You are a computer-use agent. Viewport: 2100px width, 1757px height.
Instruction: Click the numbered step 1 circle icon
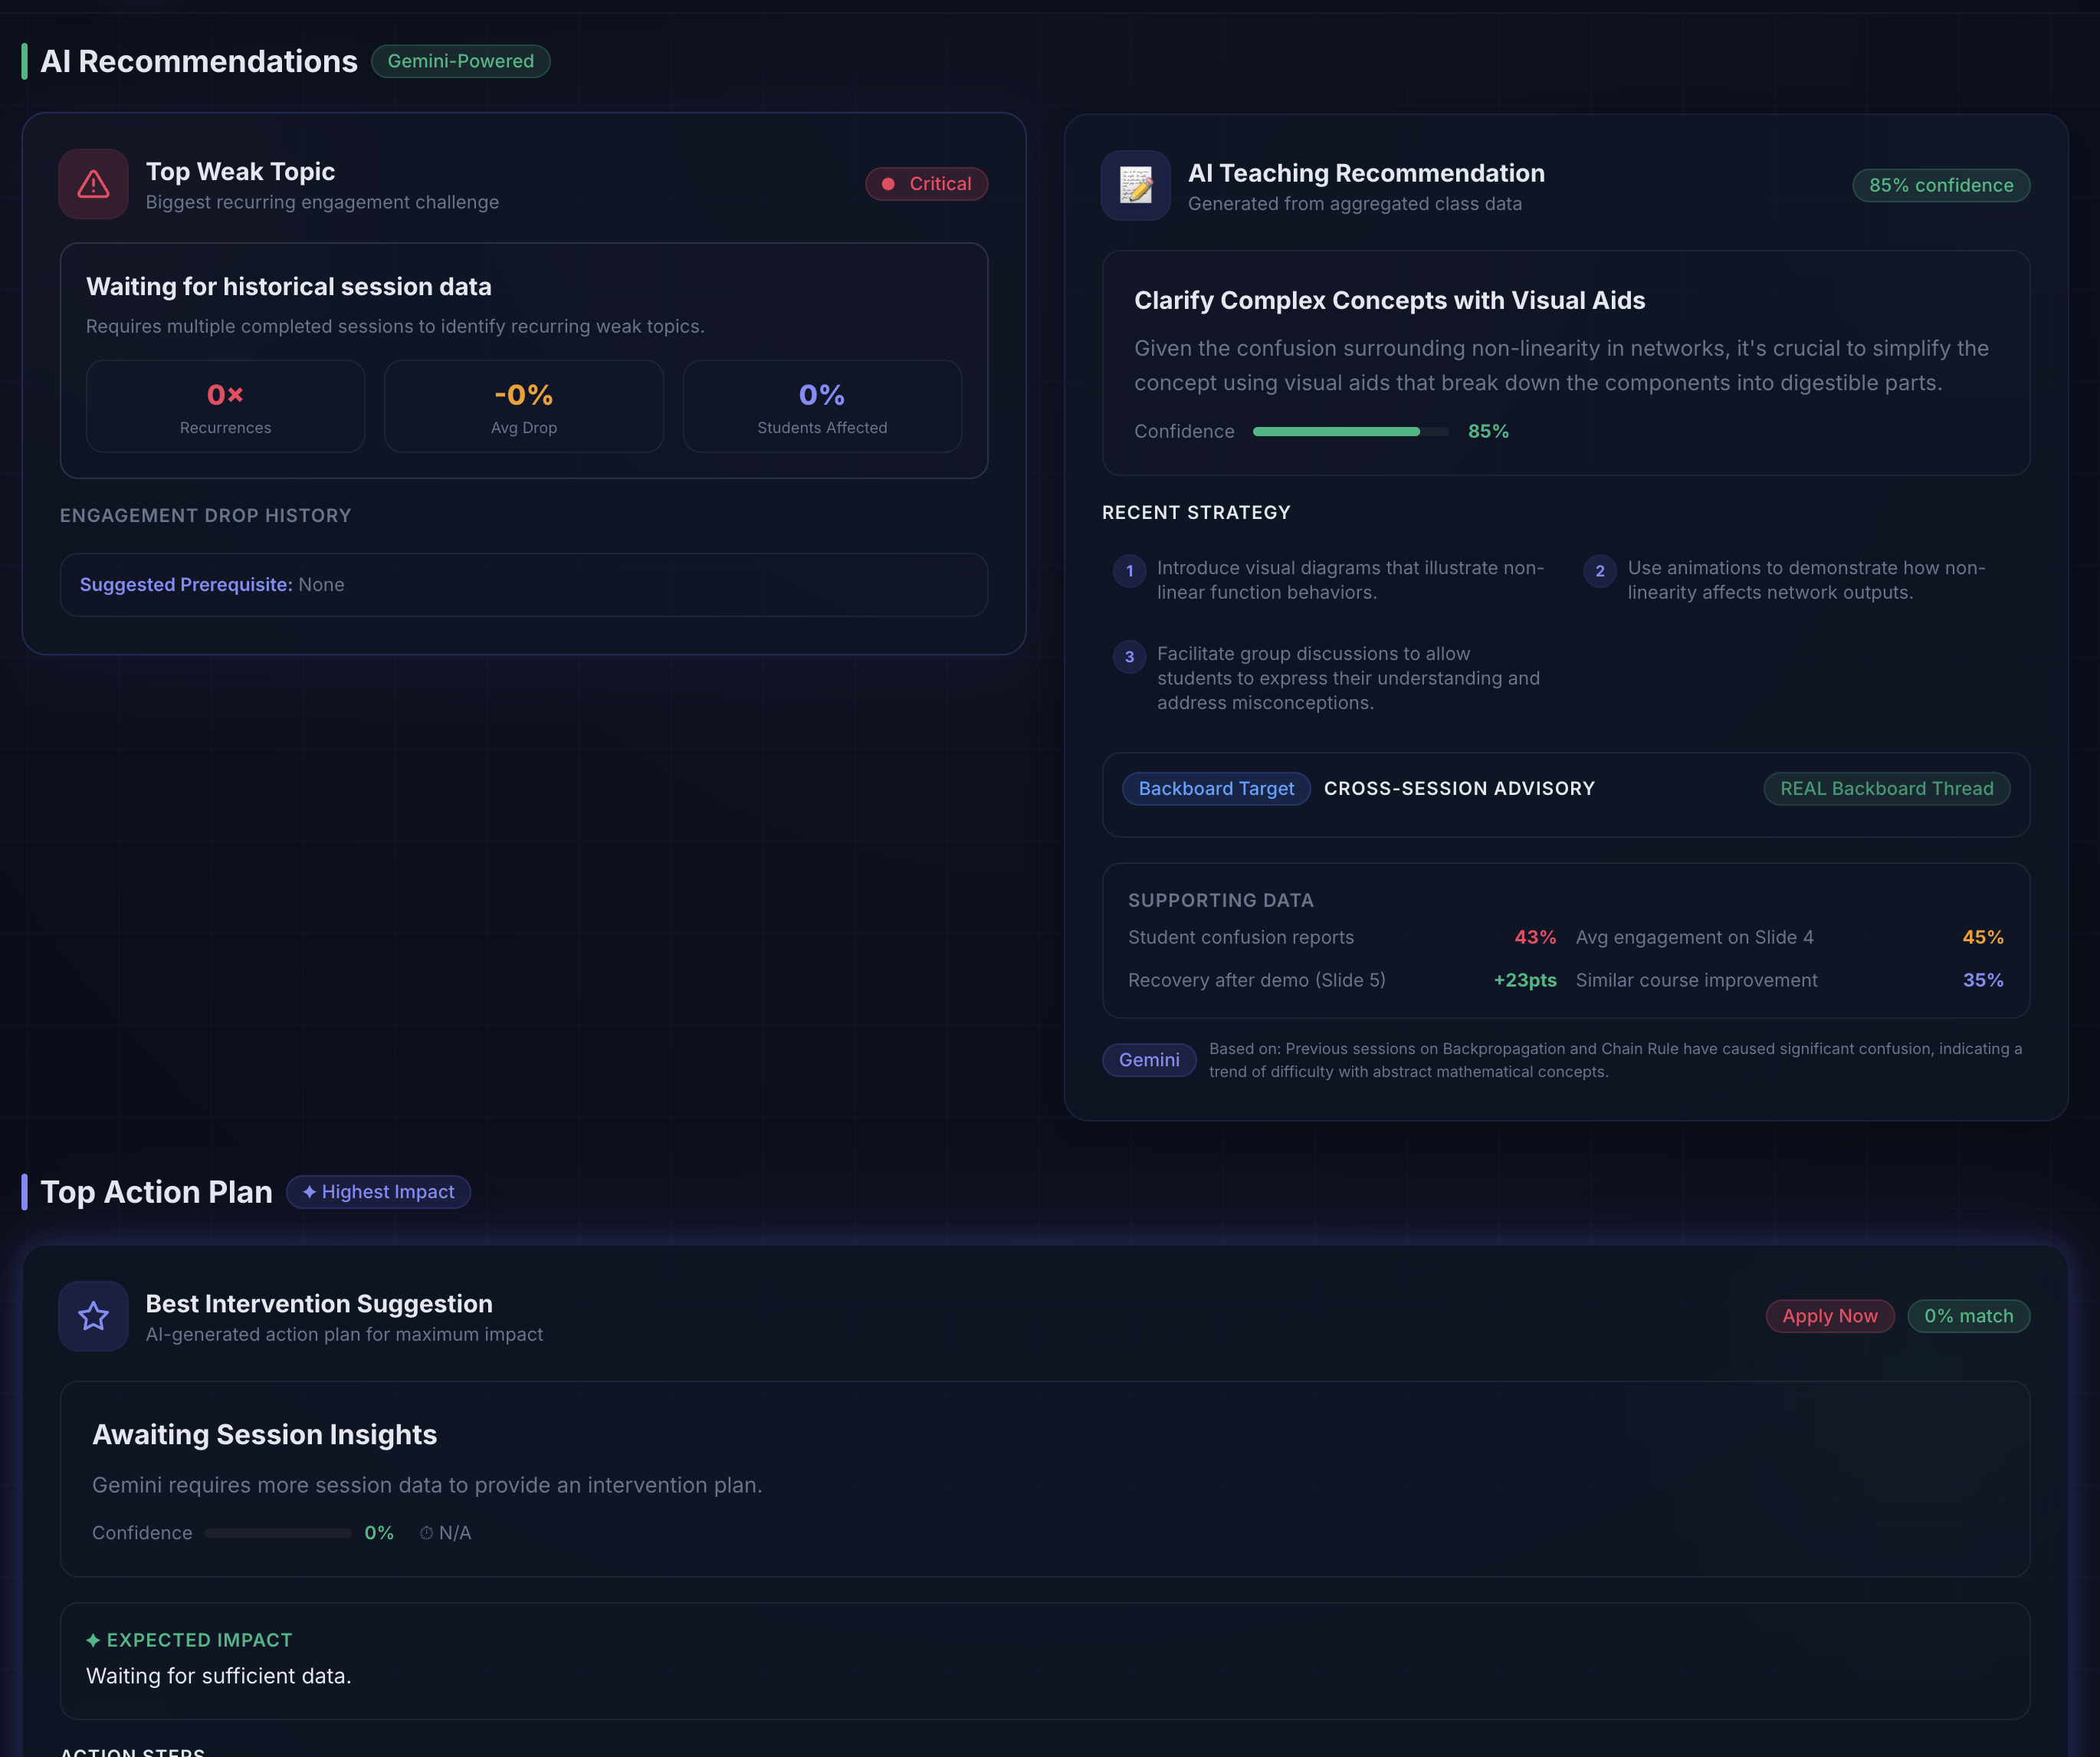tap(1129, 571)
